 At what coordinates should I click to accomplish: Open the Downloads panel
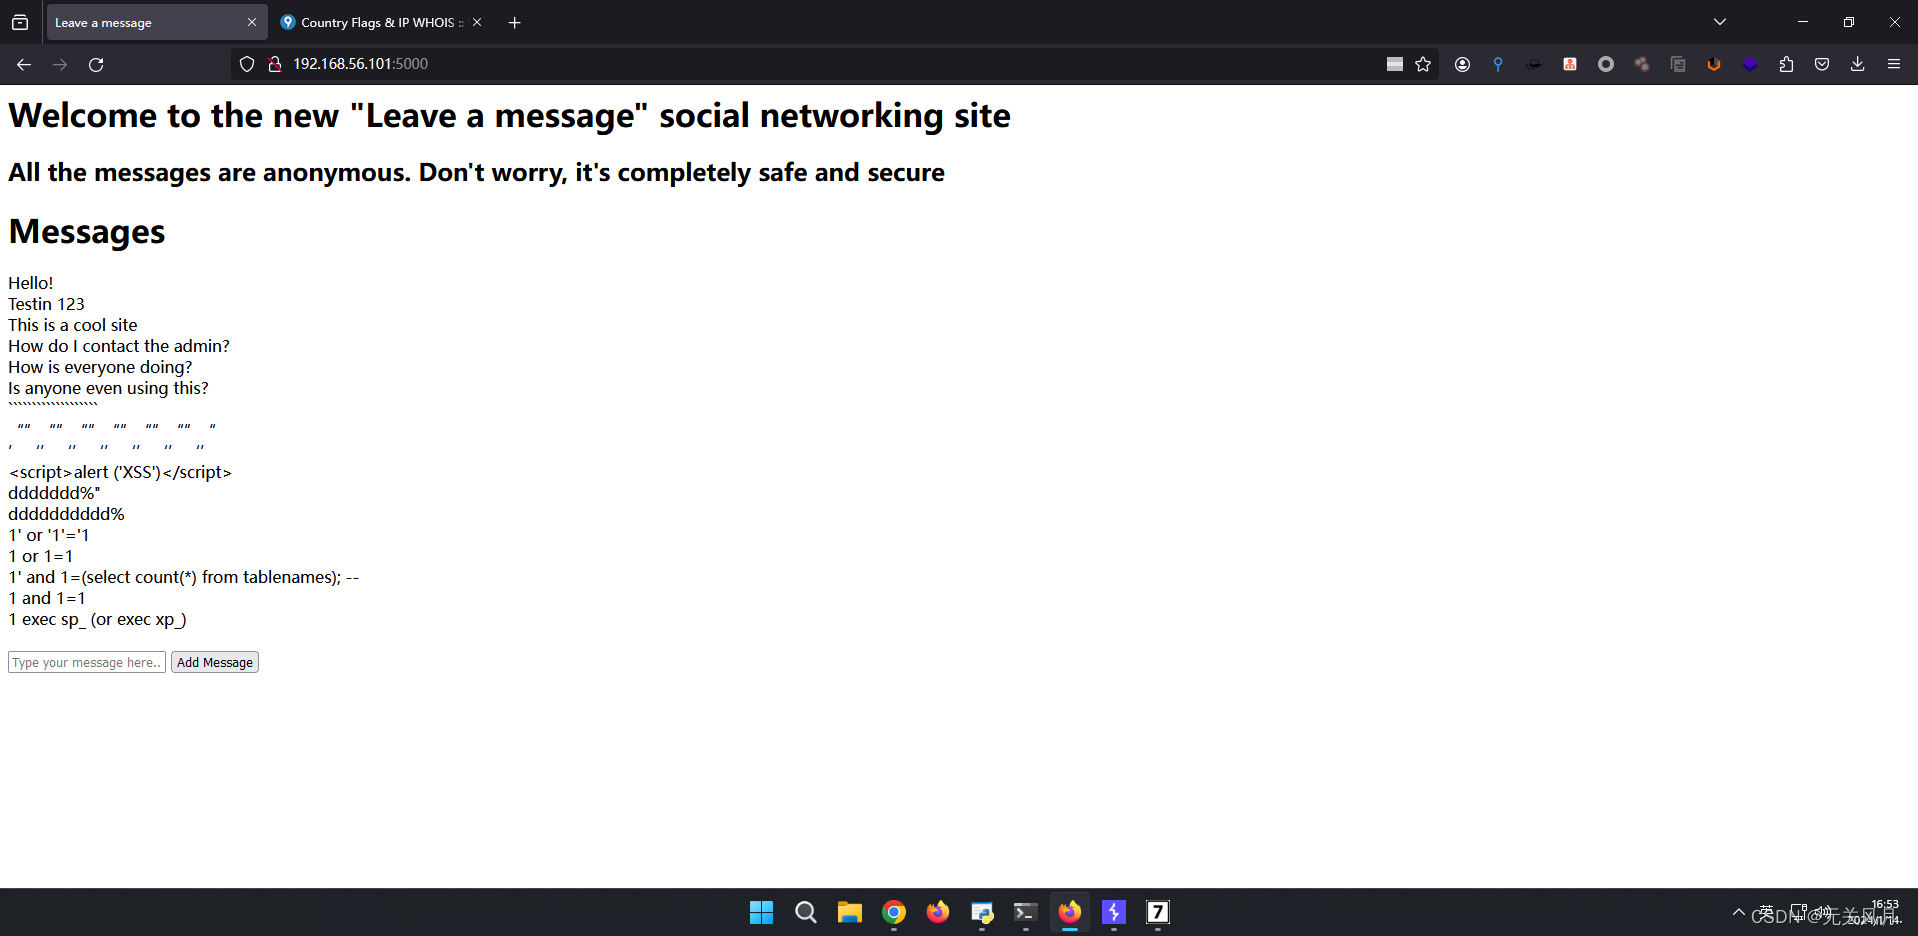pos(1857,64)
